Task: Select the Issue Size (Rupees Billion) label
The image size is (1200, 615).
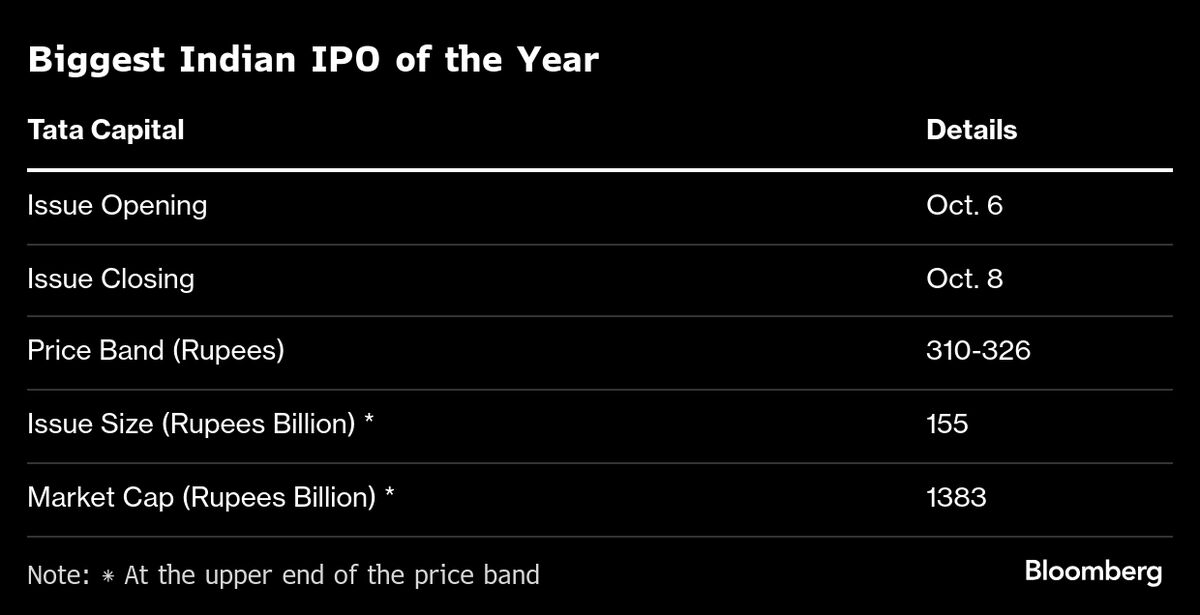Action: pyautogui.click(x=192, y=424)
